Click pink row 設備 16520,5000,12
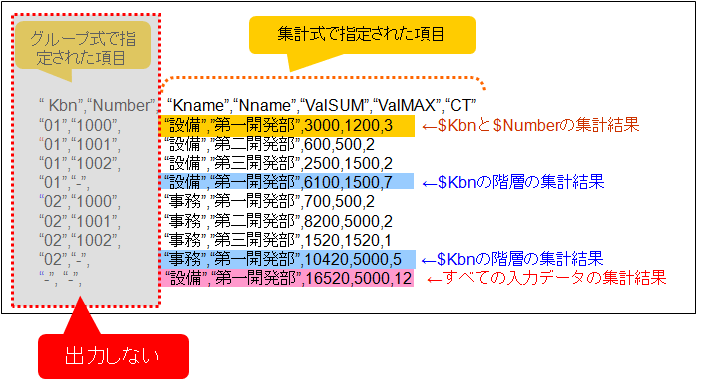Screen dimensions: 704x380 287,278
